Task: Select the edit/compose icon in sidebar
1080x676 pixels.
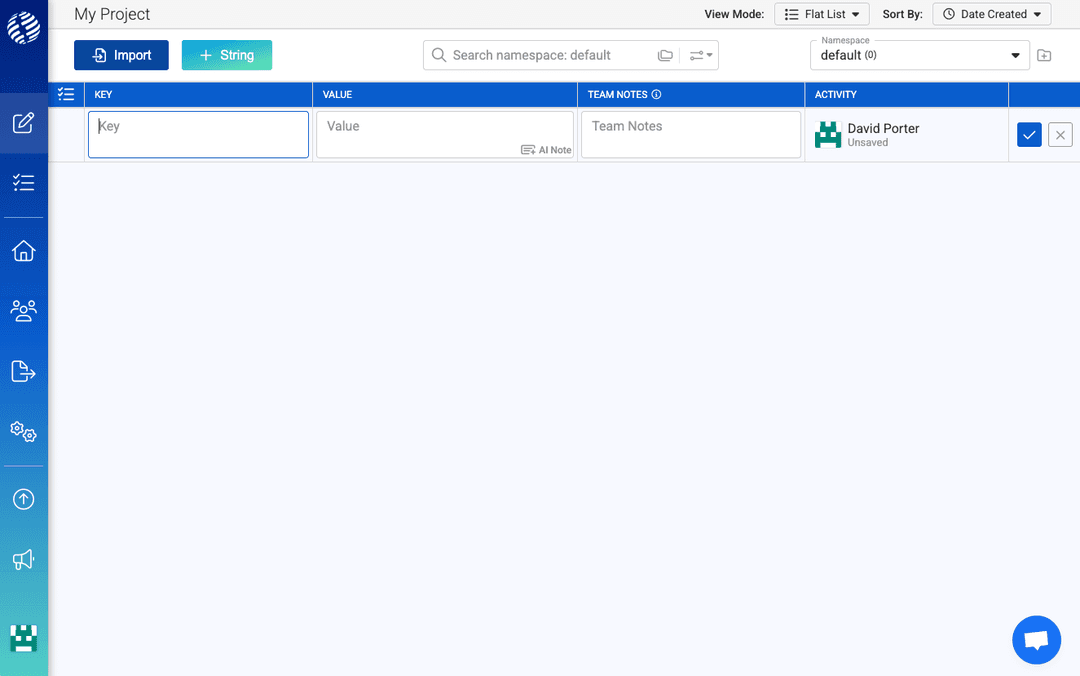Action: [x=23, y=122]
